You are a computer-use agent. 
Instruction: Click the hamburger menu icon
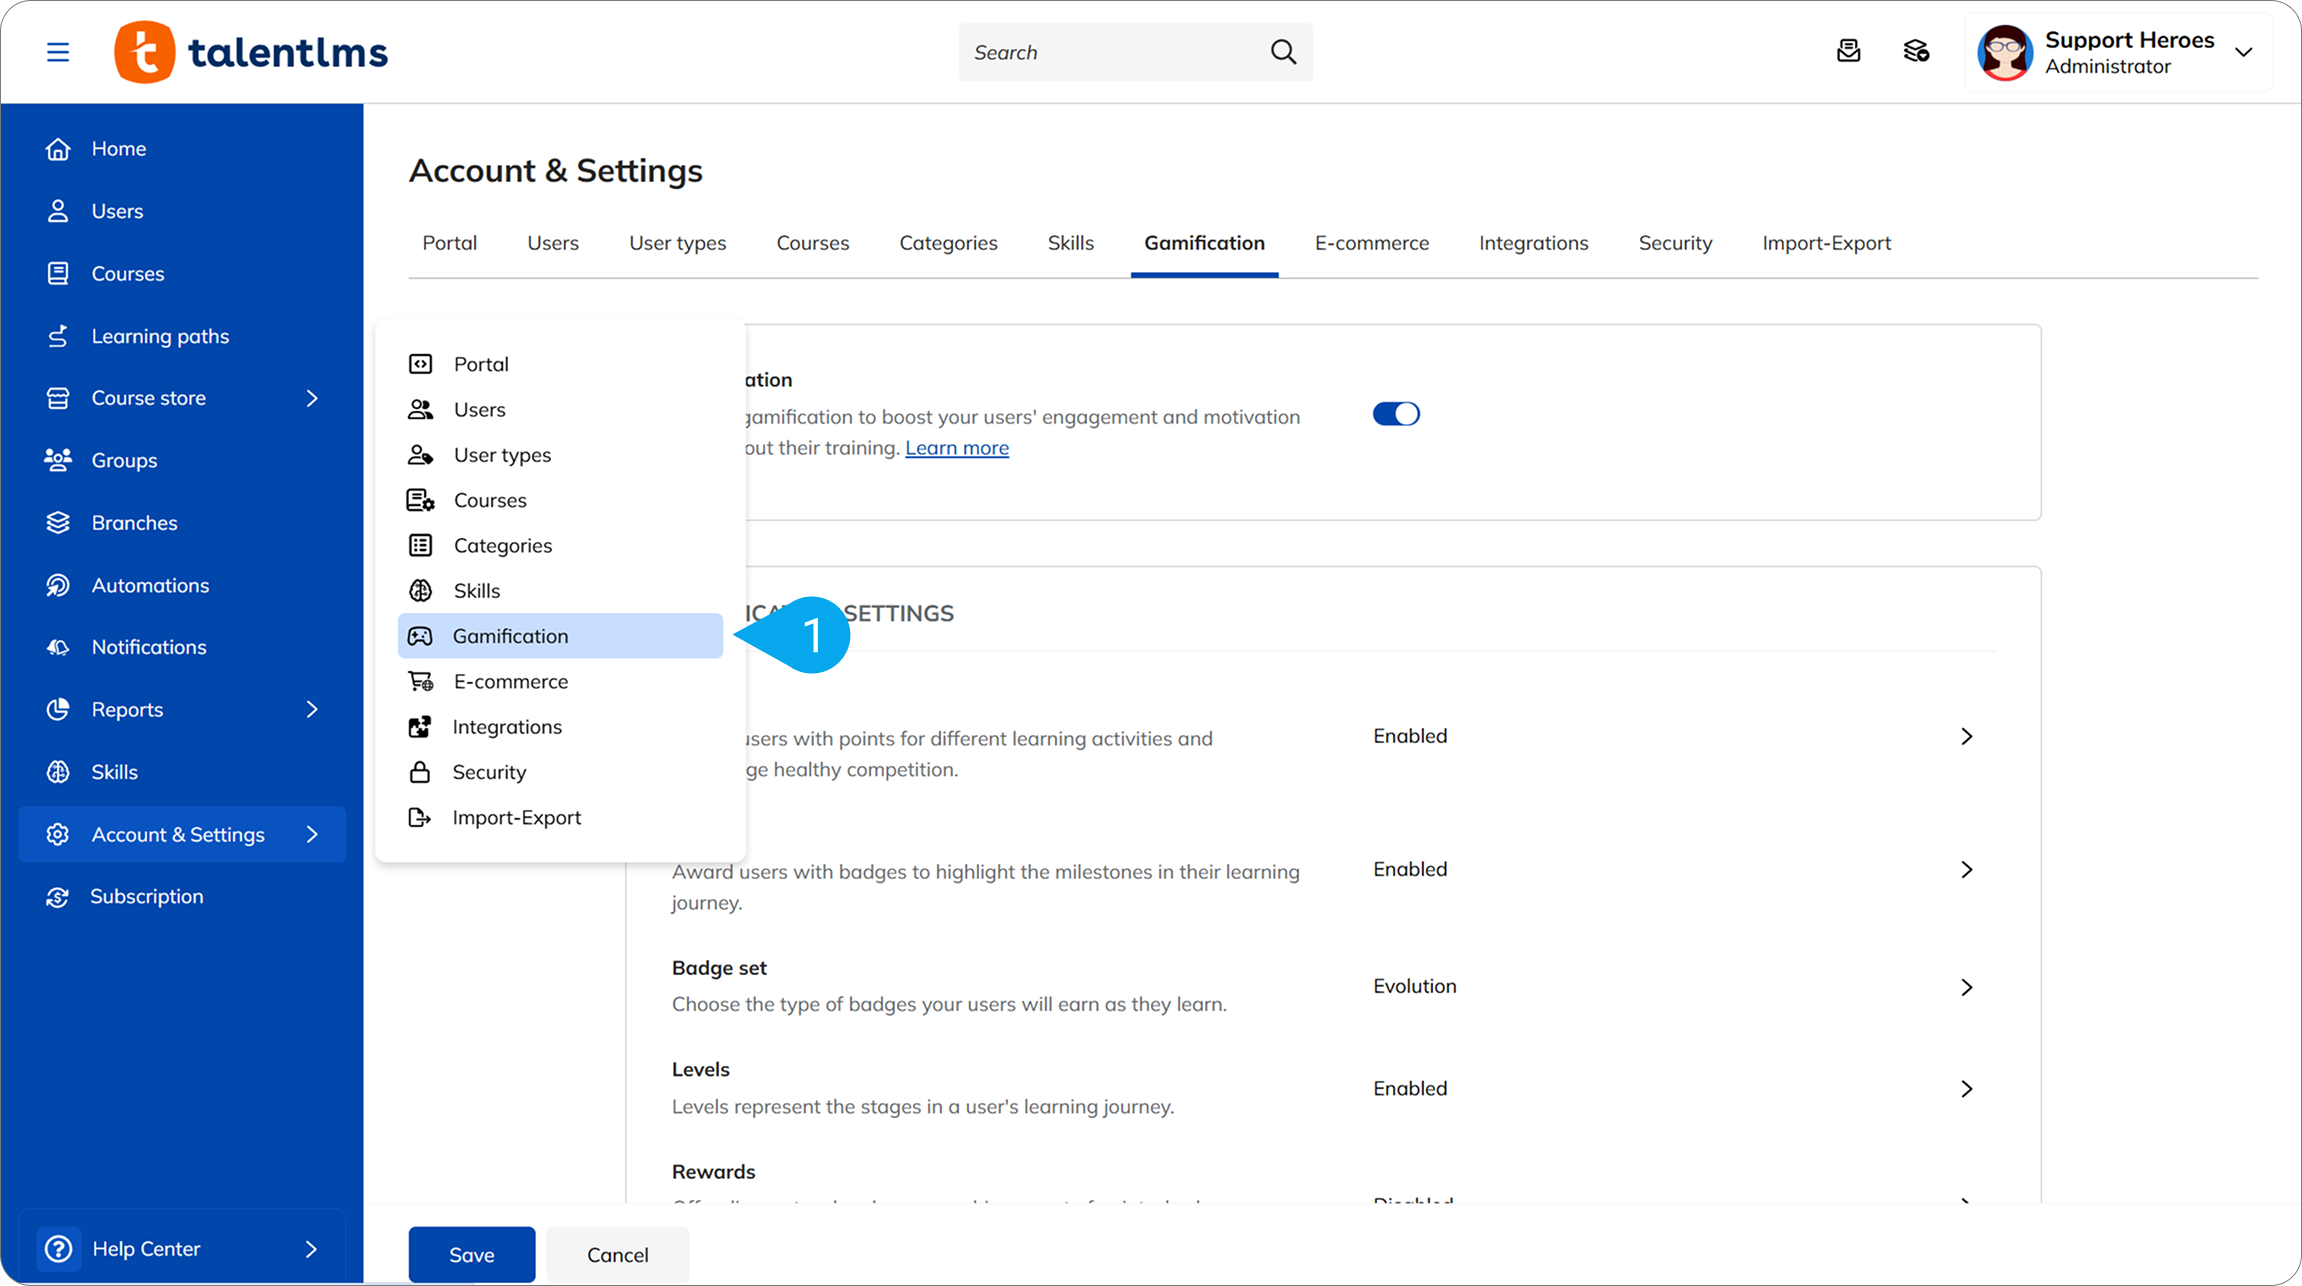[58, 52]
